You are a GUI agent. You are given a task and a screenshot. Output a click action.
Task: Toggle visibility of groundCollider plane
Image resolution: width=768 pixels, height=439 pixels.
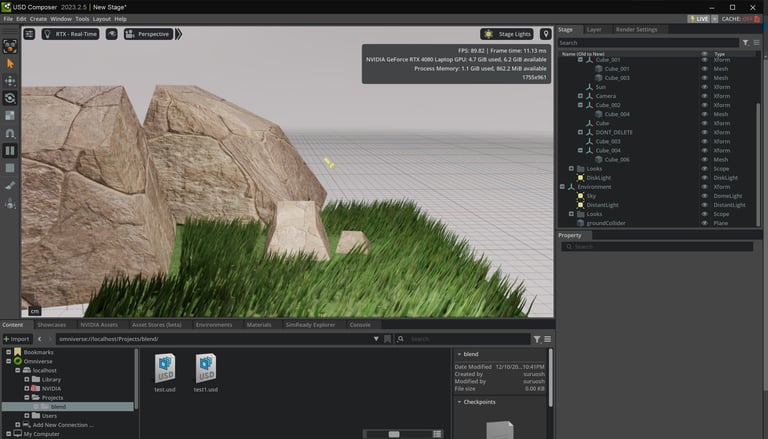(x=704, y=223)
